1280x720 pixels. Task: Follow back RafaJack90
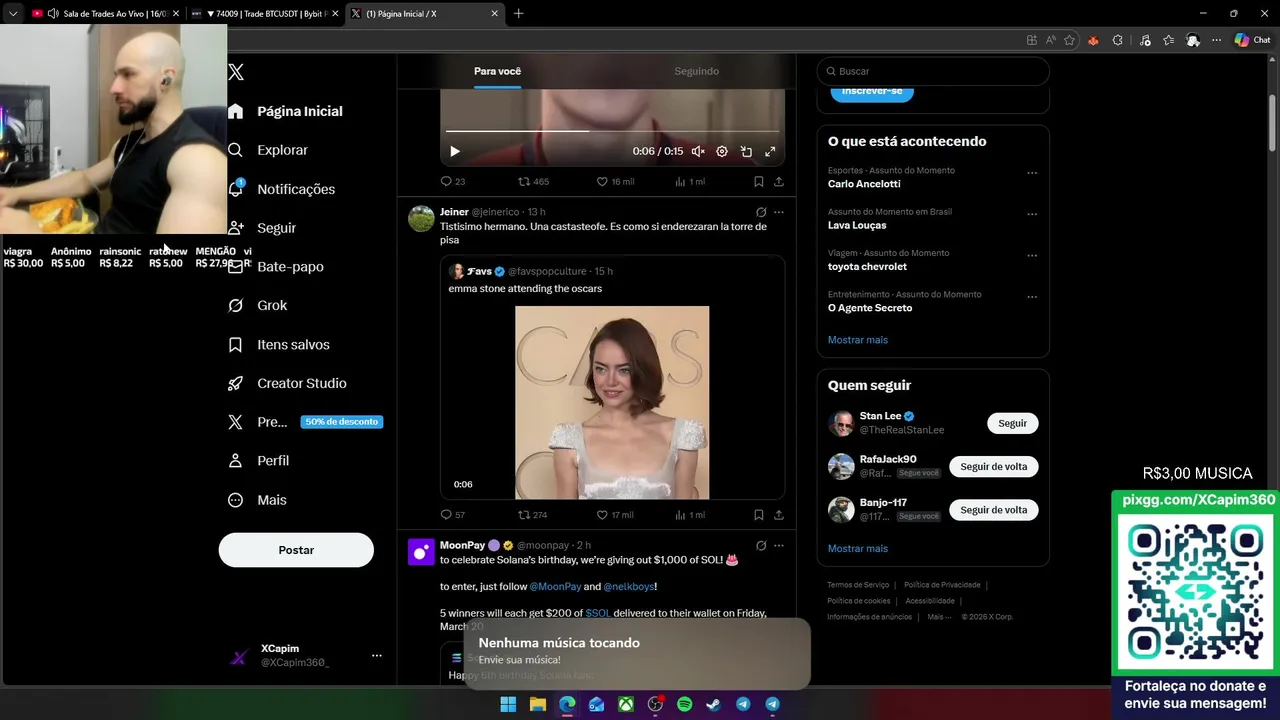(x=994, y=467)
